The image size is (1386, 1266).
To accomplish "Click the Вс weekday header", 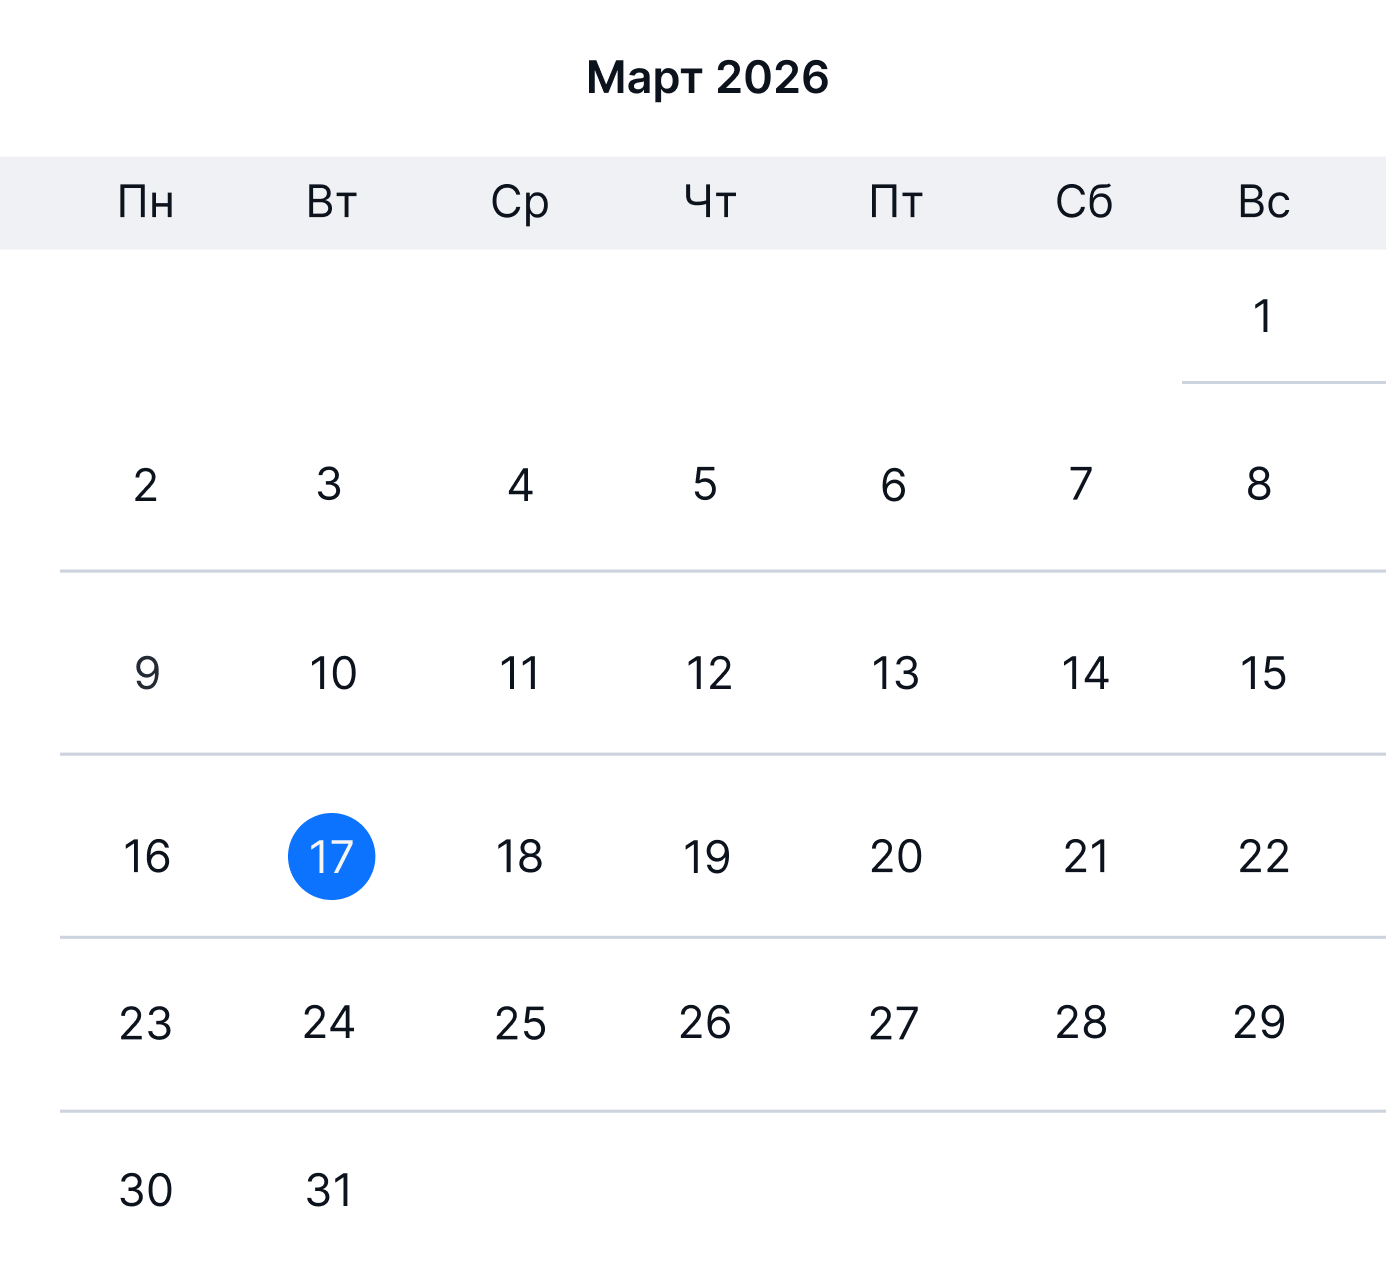I will 1263,202.
